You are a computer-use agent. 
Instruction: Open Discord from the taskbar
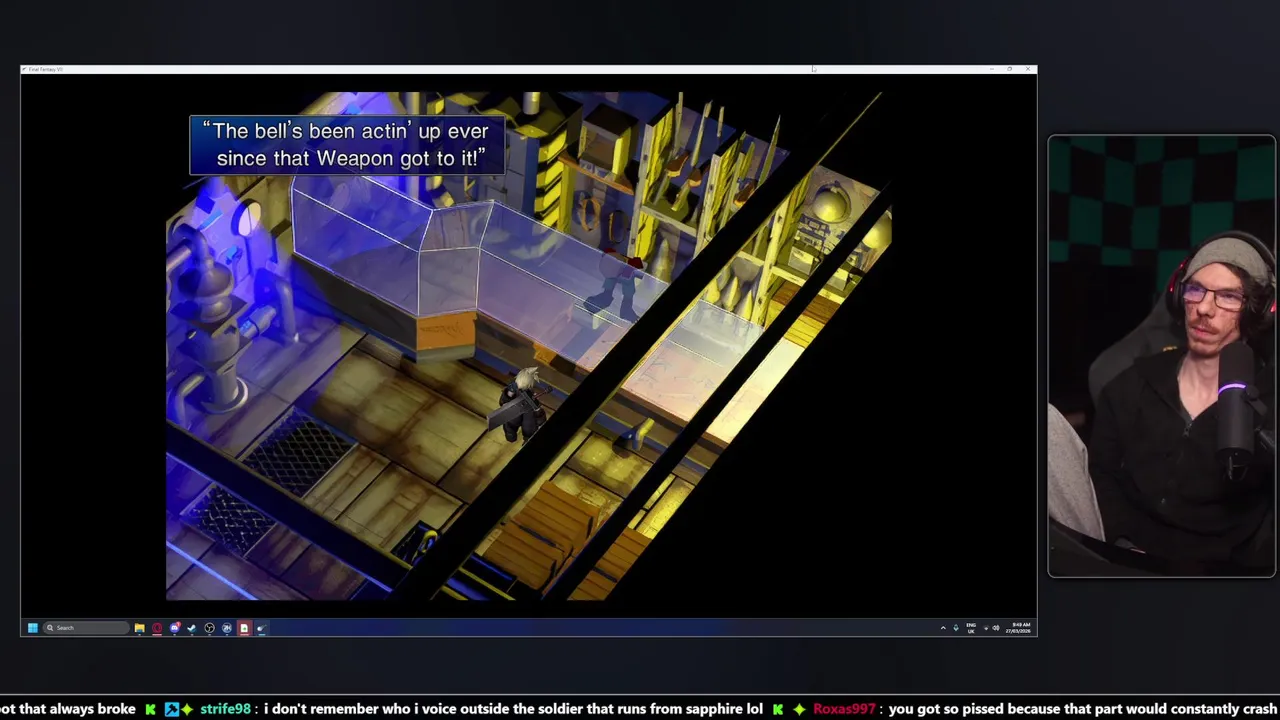175,628
